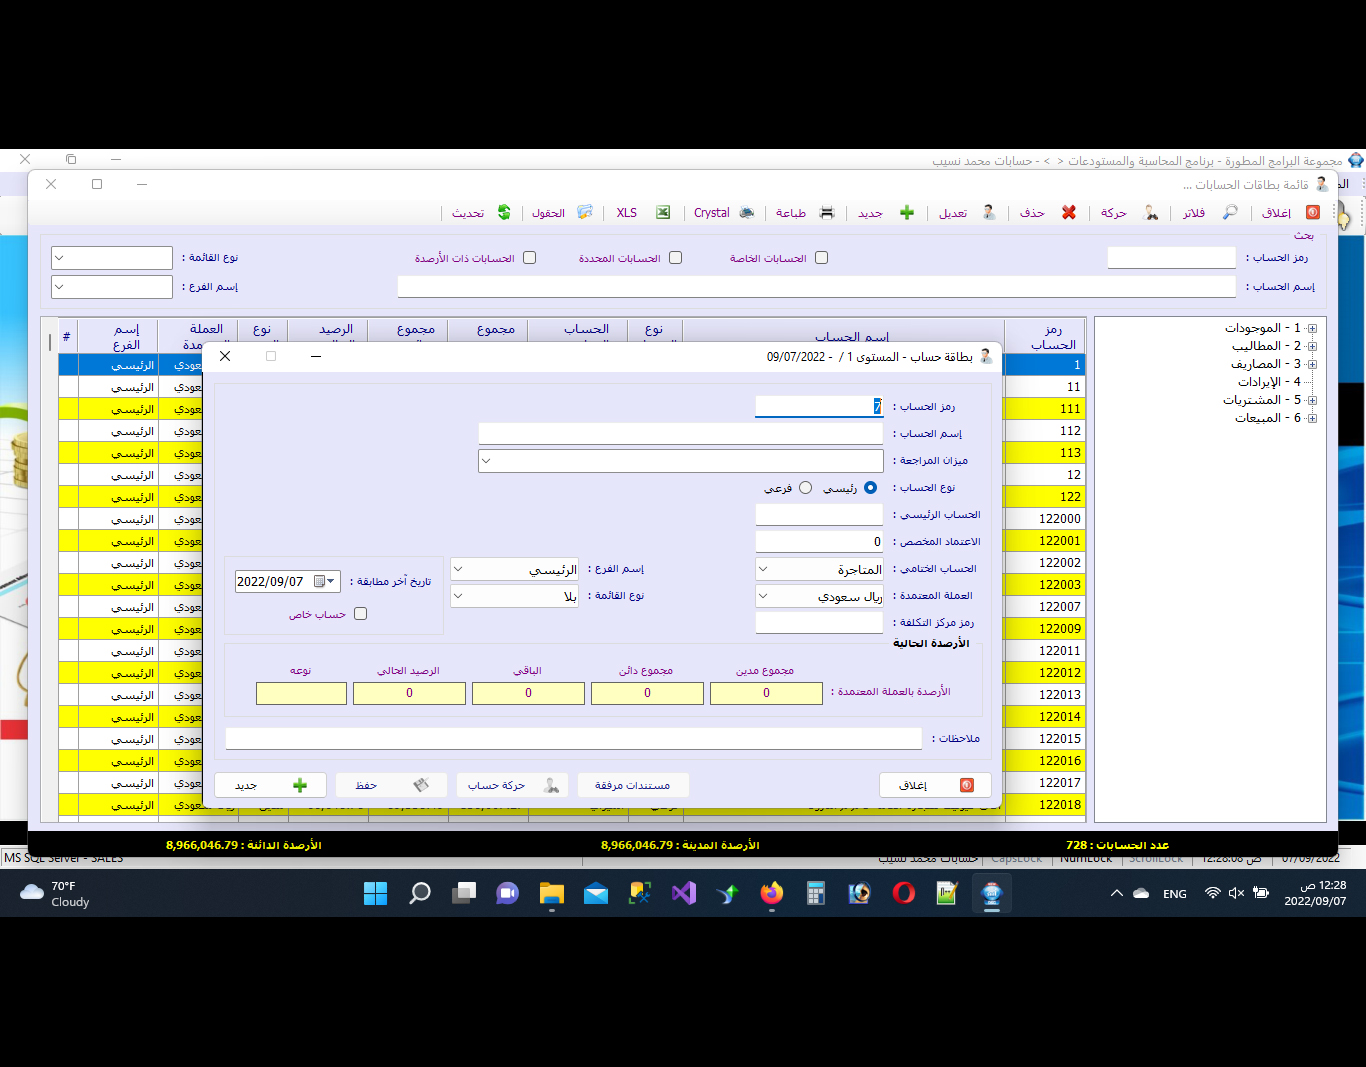Open Crystal report export icon
The width and height of the screenshot is (1366, 1067).
click(746, 213)
